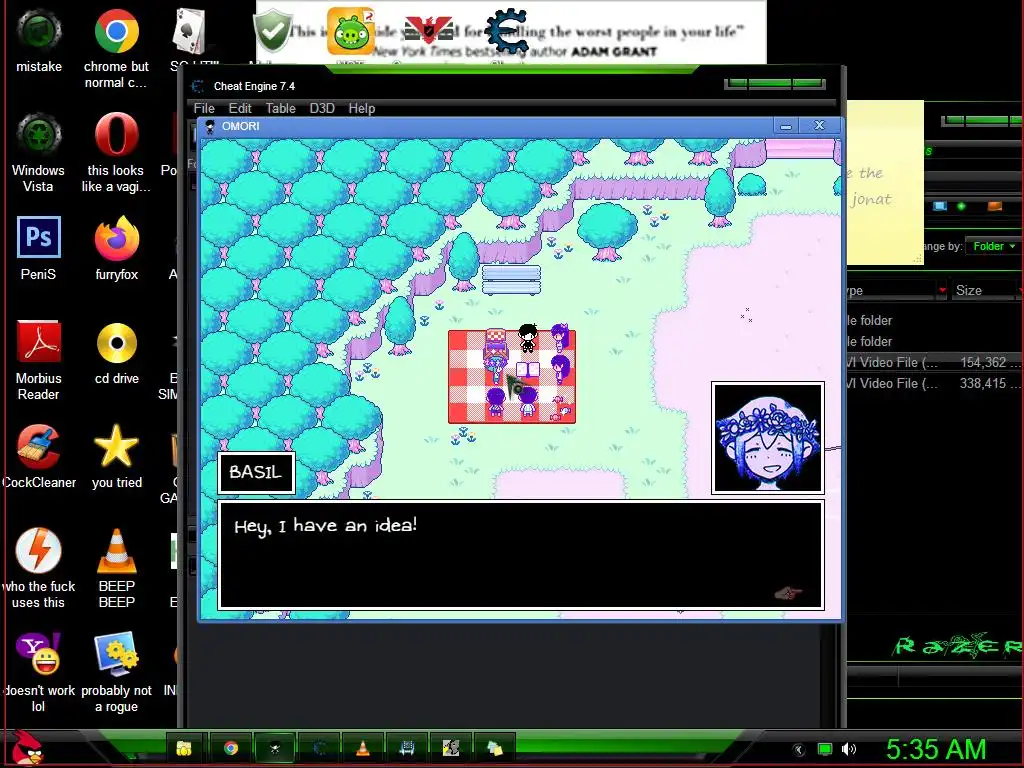The width and height of the screenshot is (1024, 768).
Task: Launch Opera 'this looks like a vagi...' icon
Action: pyautogui.click(x=116, y=152)
